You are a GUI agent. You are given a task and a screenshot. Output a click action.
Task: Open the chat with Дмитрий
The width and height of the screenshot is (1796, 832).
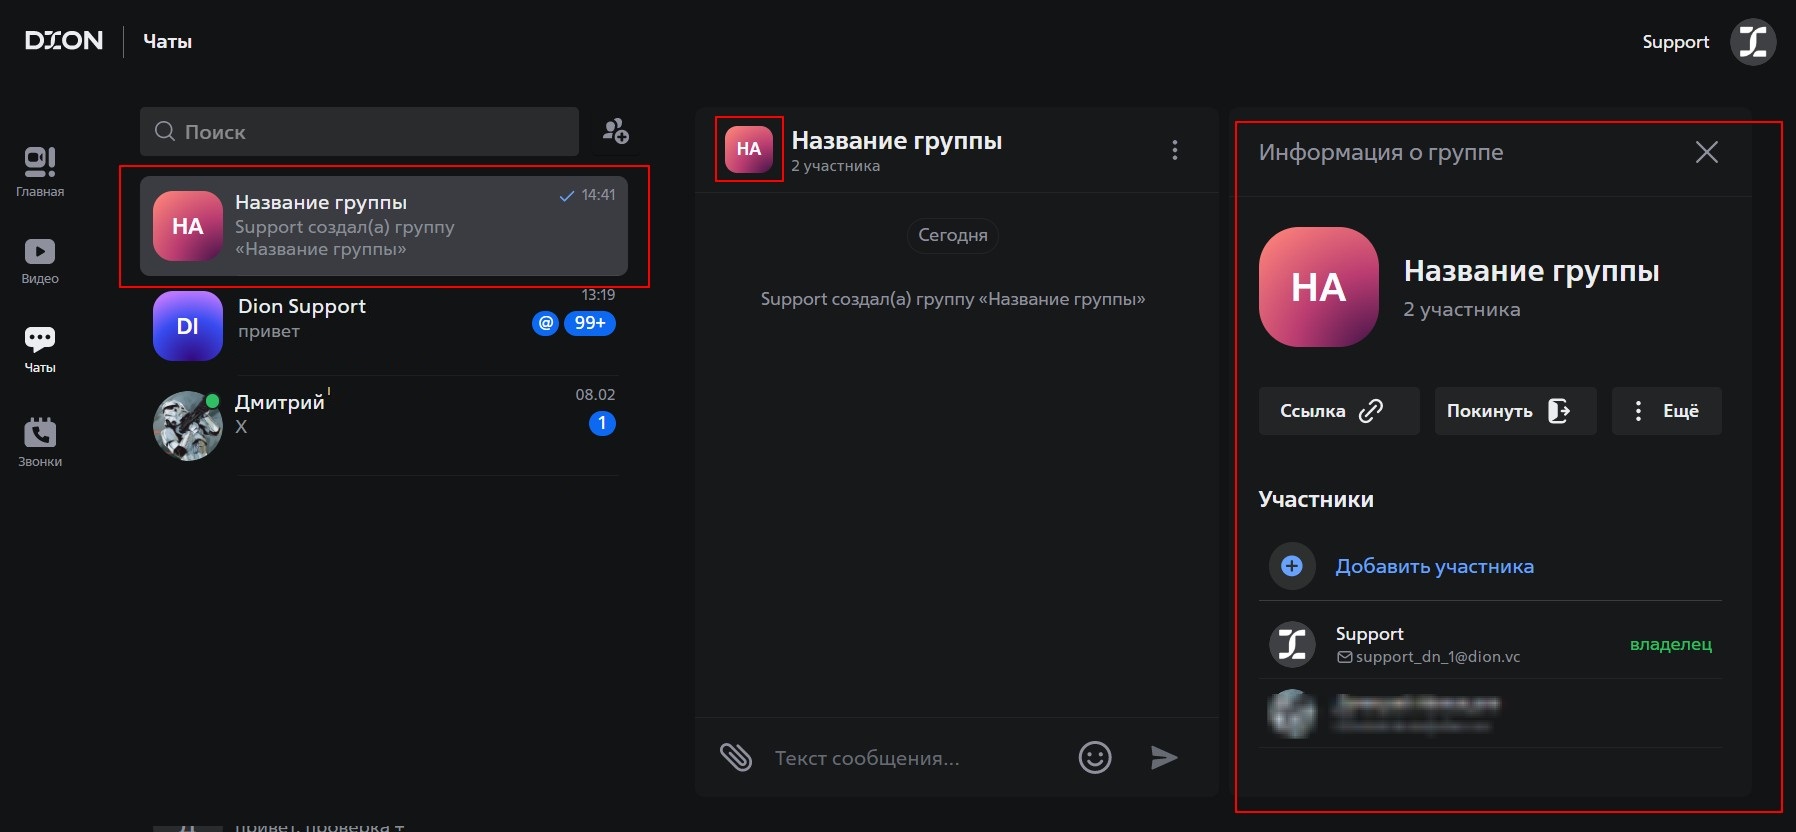pyautogui.click(x=385, y=425)
